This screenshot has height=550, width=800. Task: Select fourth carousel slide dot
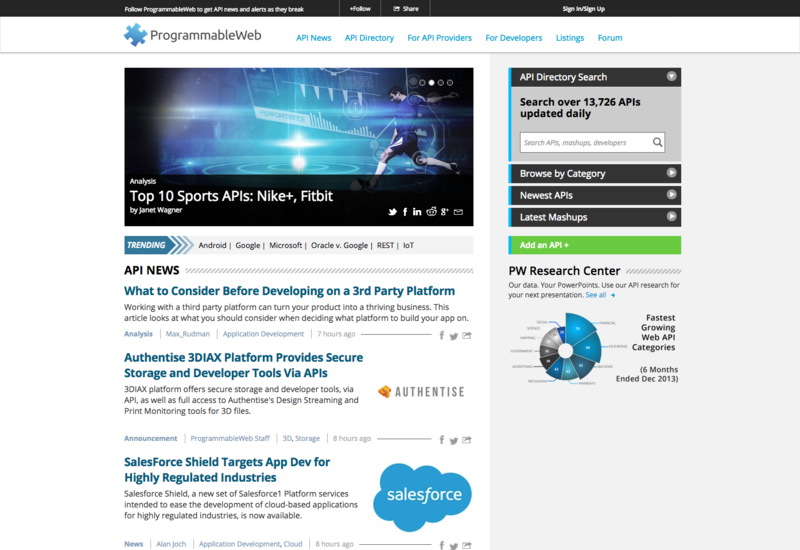pos(449,83)
